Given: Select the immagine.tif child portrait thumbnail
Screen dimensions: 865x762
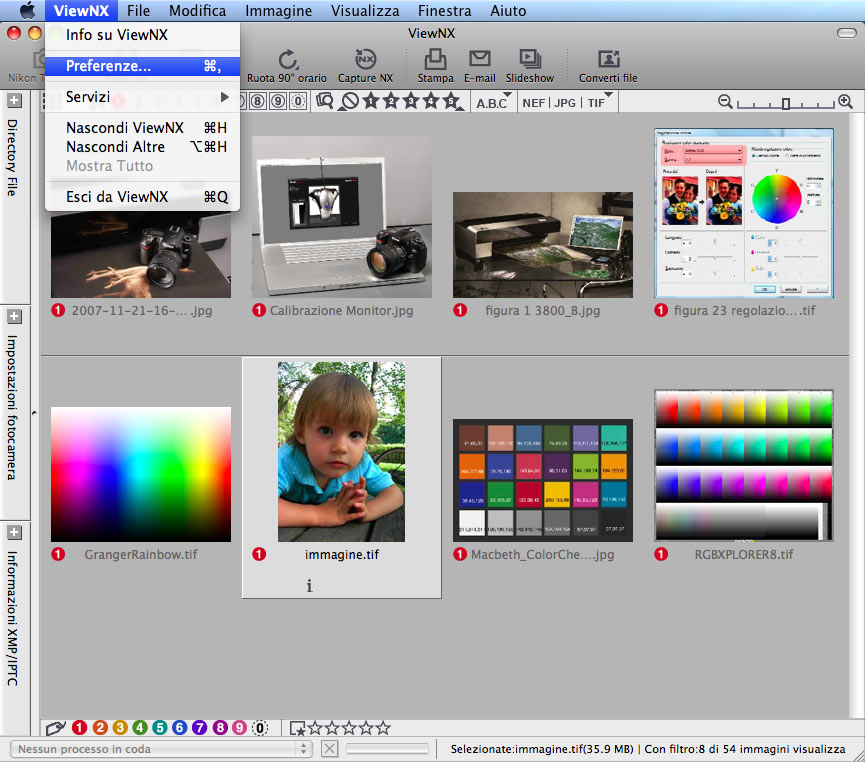Looking at the screenshot, I should [341, 452].
